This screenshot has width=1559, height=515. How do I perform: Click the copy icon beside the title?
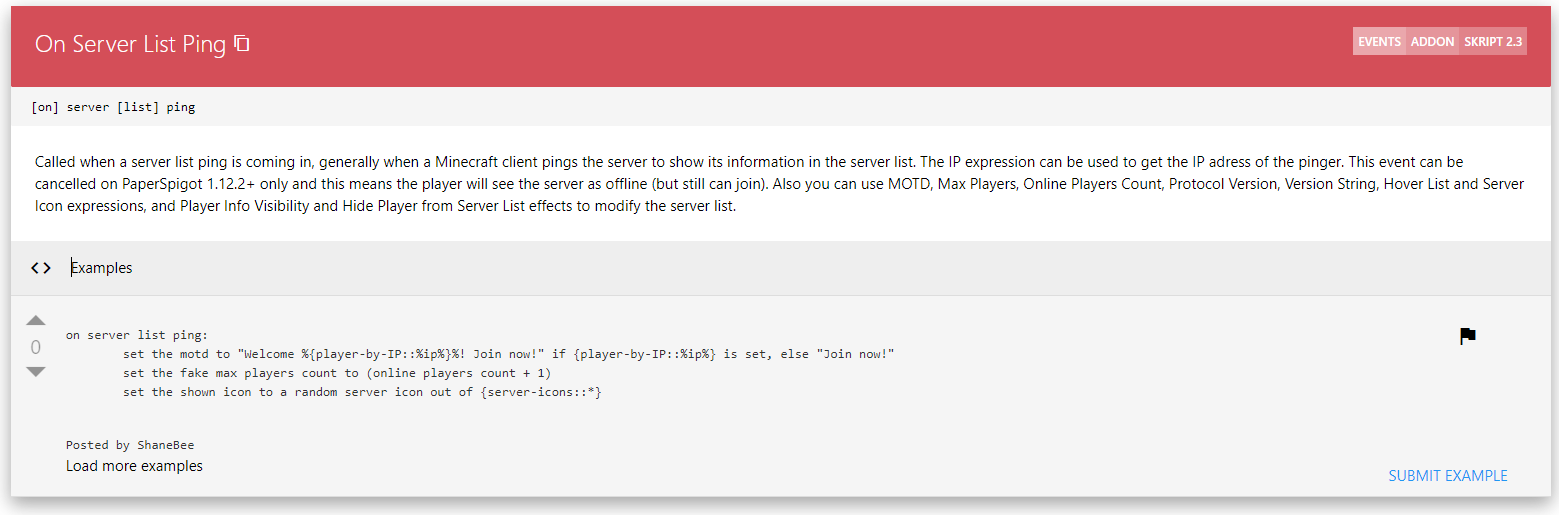point(242,43)
